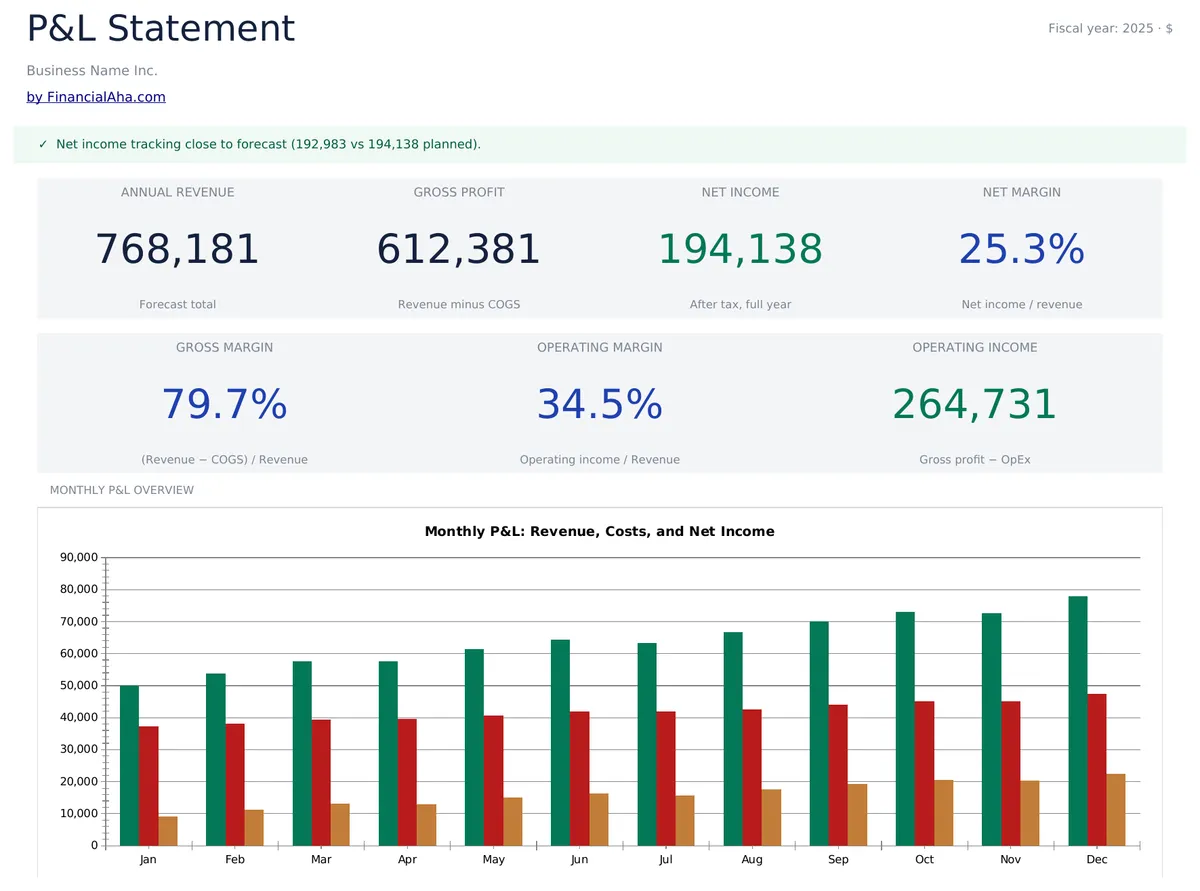Select the Gross Profit KPI card
The height and width of the screenshot is (891, 1200).
point(459,247)
